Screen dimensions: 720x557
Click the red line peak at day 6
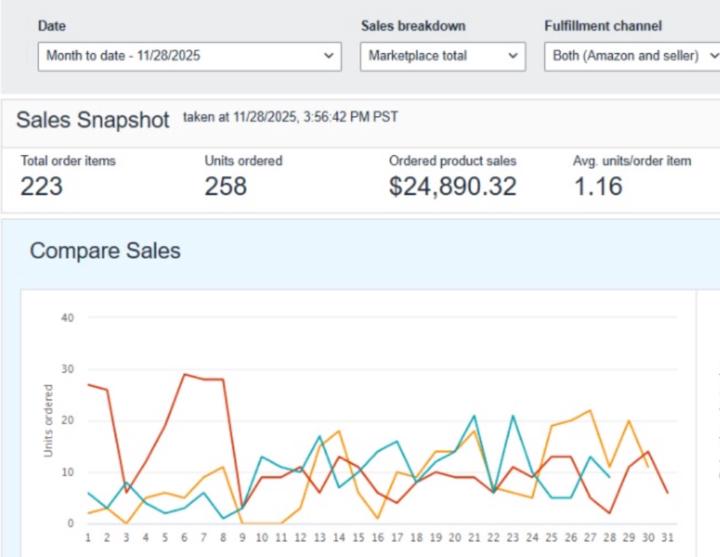pos(185,374)
